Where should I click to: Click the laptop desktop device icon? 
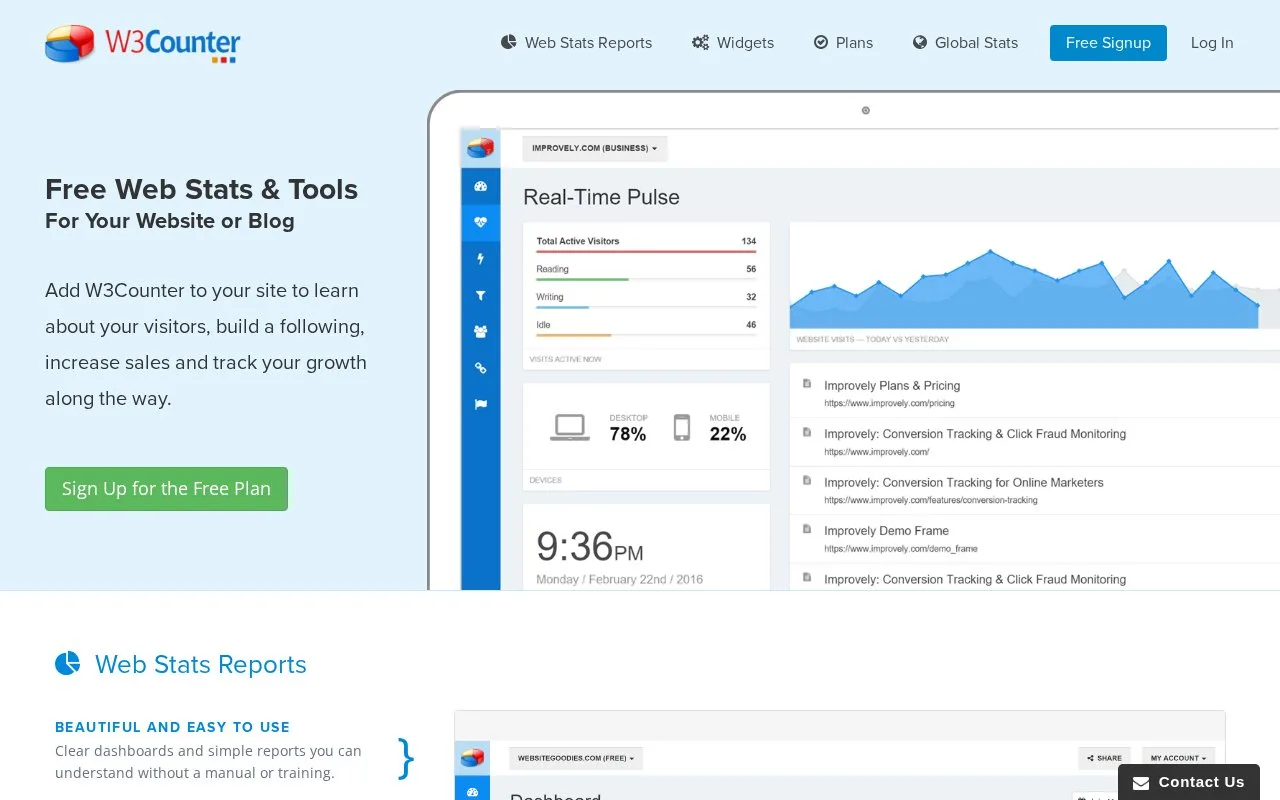click(x=570, y=427)
